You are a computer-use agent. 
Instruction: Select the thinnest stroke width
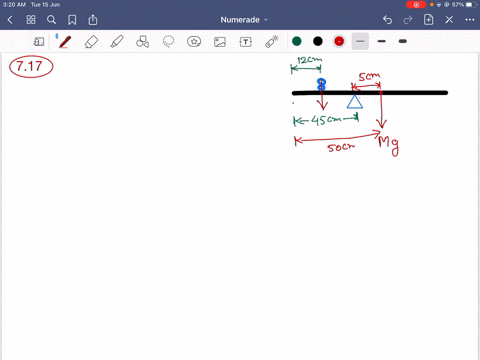coord(360,41)
